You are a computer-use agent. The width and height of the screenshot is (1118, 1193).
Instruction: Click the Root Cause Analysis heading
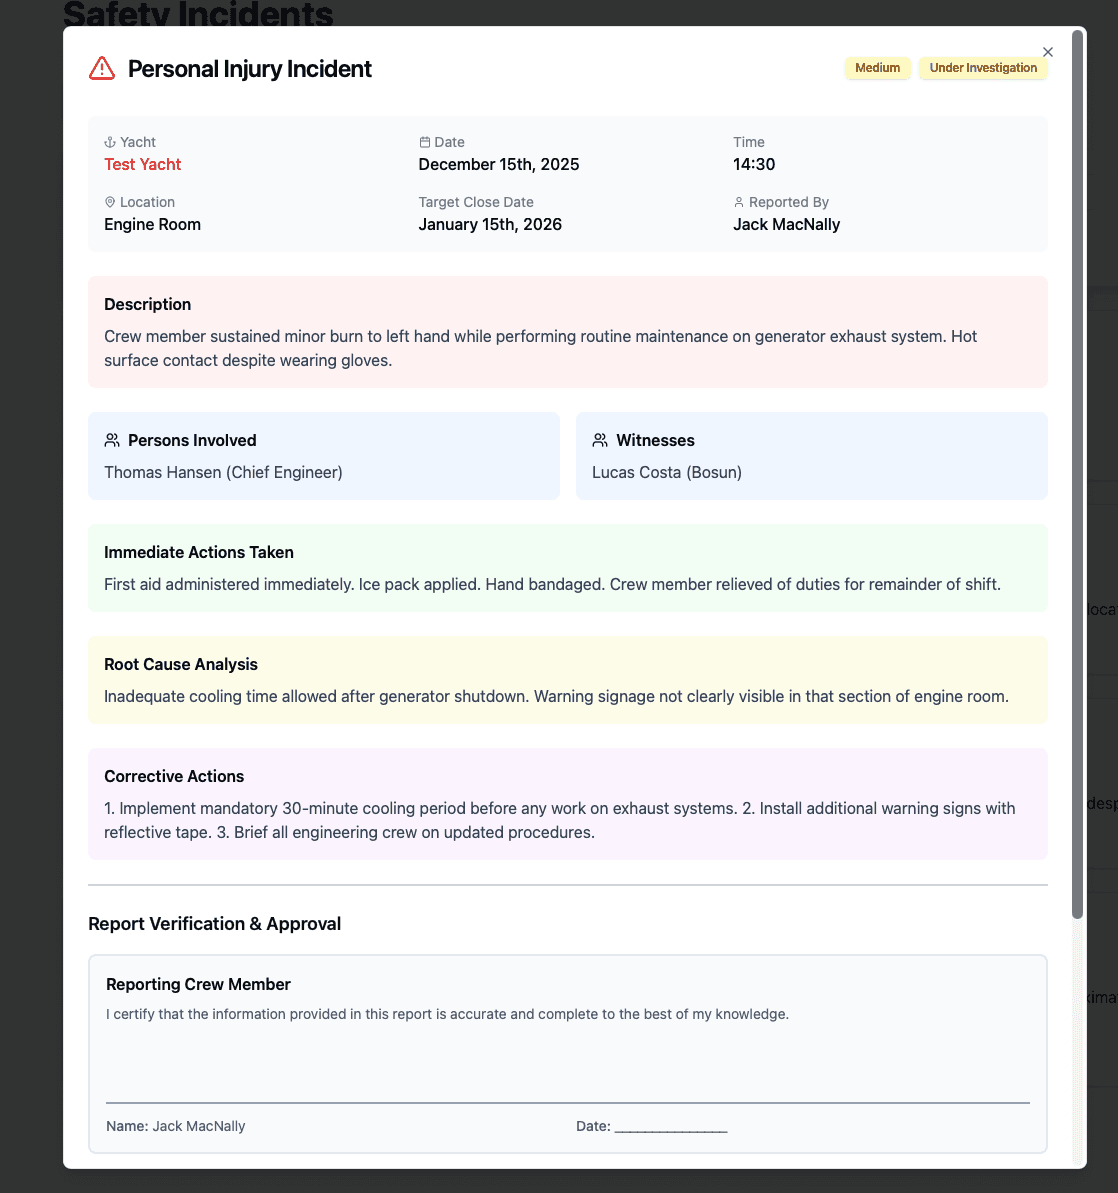click(181, 664)
